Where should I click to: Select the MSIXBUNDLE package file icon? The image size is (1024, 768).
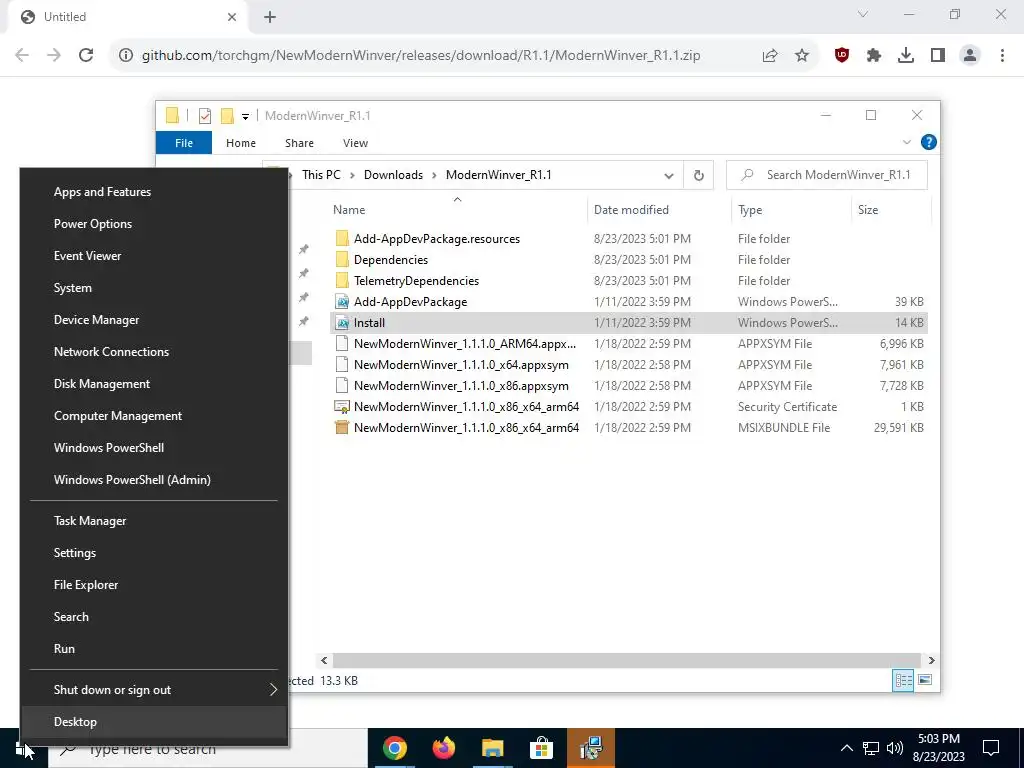[342, 428]
